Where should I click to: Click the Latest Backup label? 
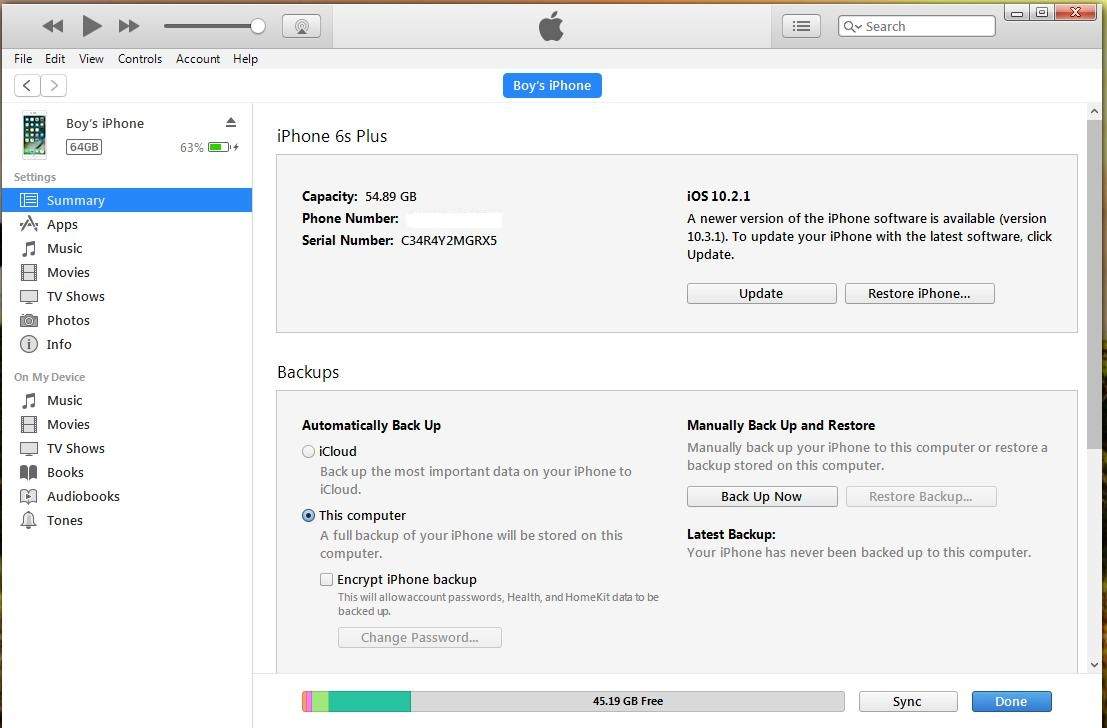(x=731, y=535)
